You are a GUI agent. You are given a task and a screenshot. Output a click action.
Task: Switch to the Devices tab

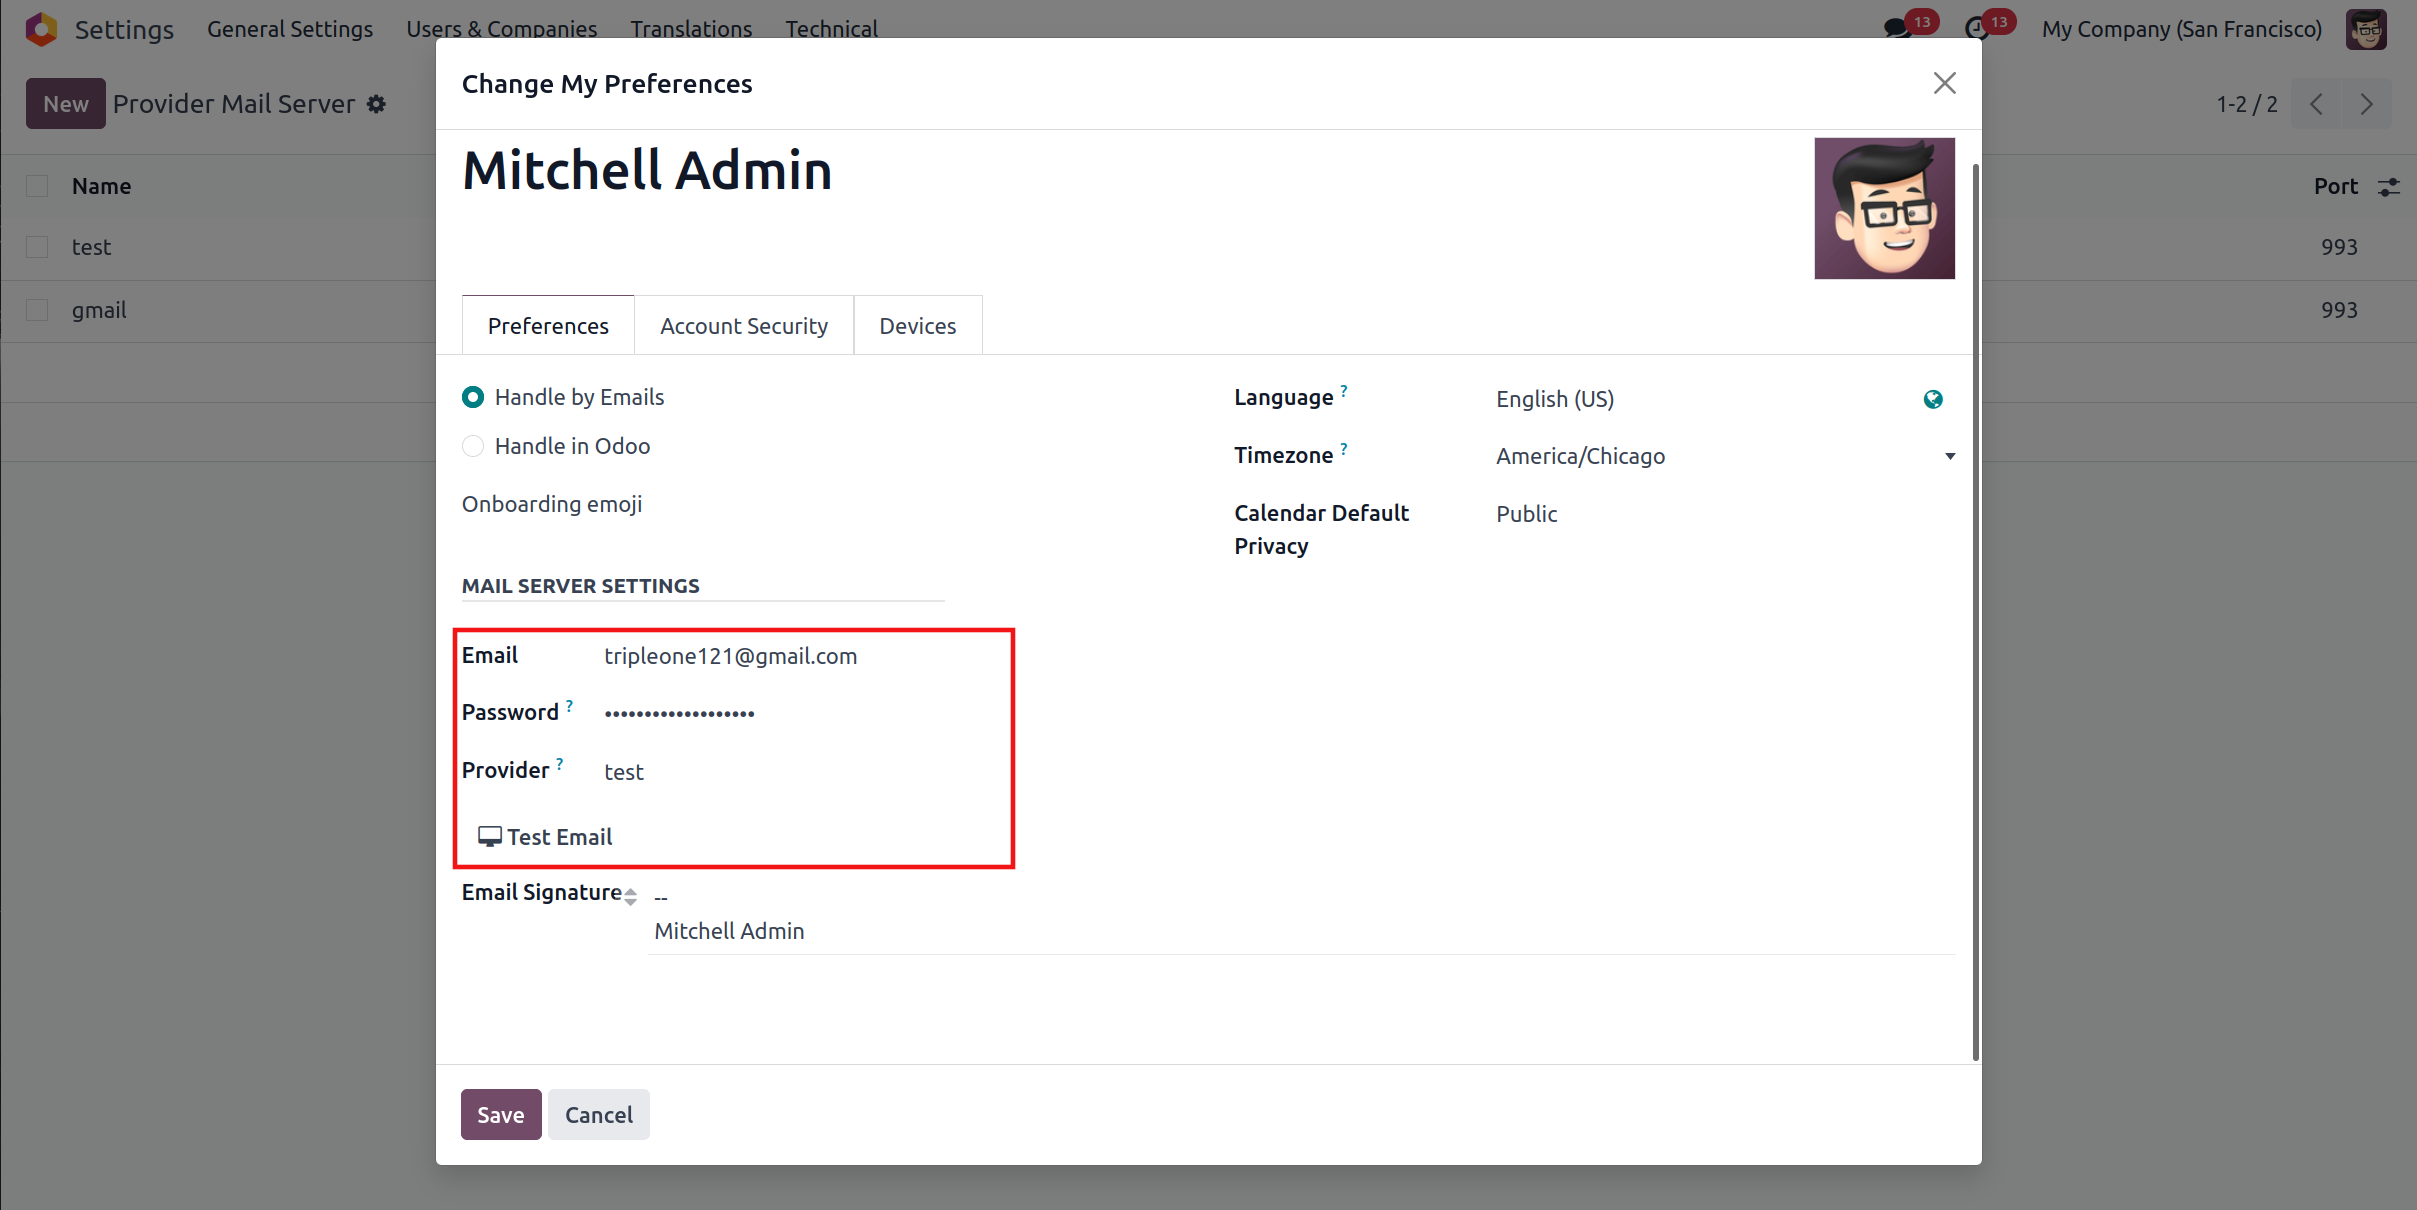(917, 326)
